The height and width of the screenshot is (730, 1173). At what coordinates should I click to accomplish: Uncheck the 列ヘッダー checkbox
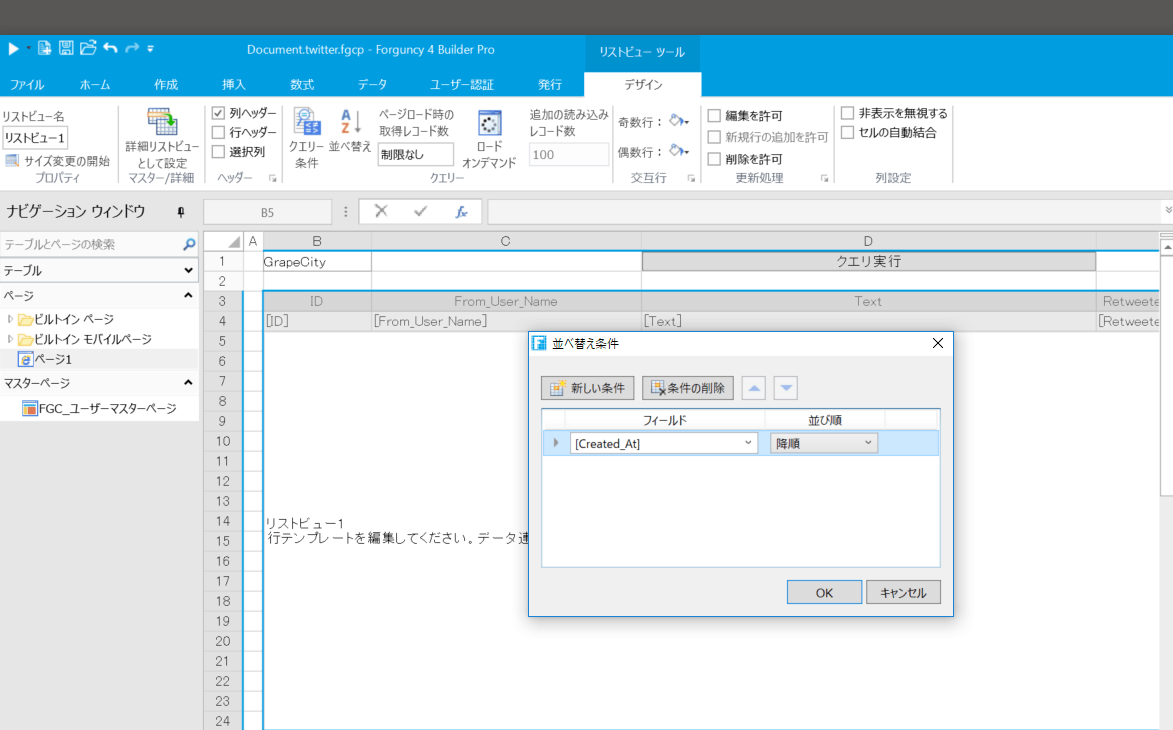click(219, 114)
